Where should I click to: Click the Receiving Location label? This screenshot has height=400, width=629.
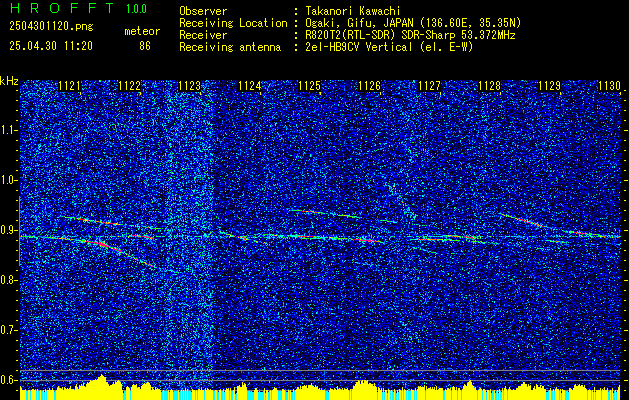233,24
